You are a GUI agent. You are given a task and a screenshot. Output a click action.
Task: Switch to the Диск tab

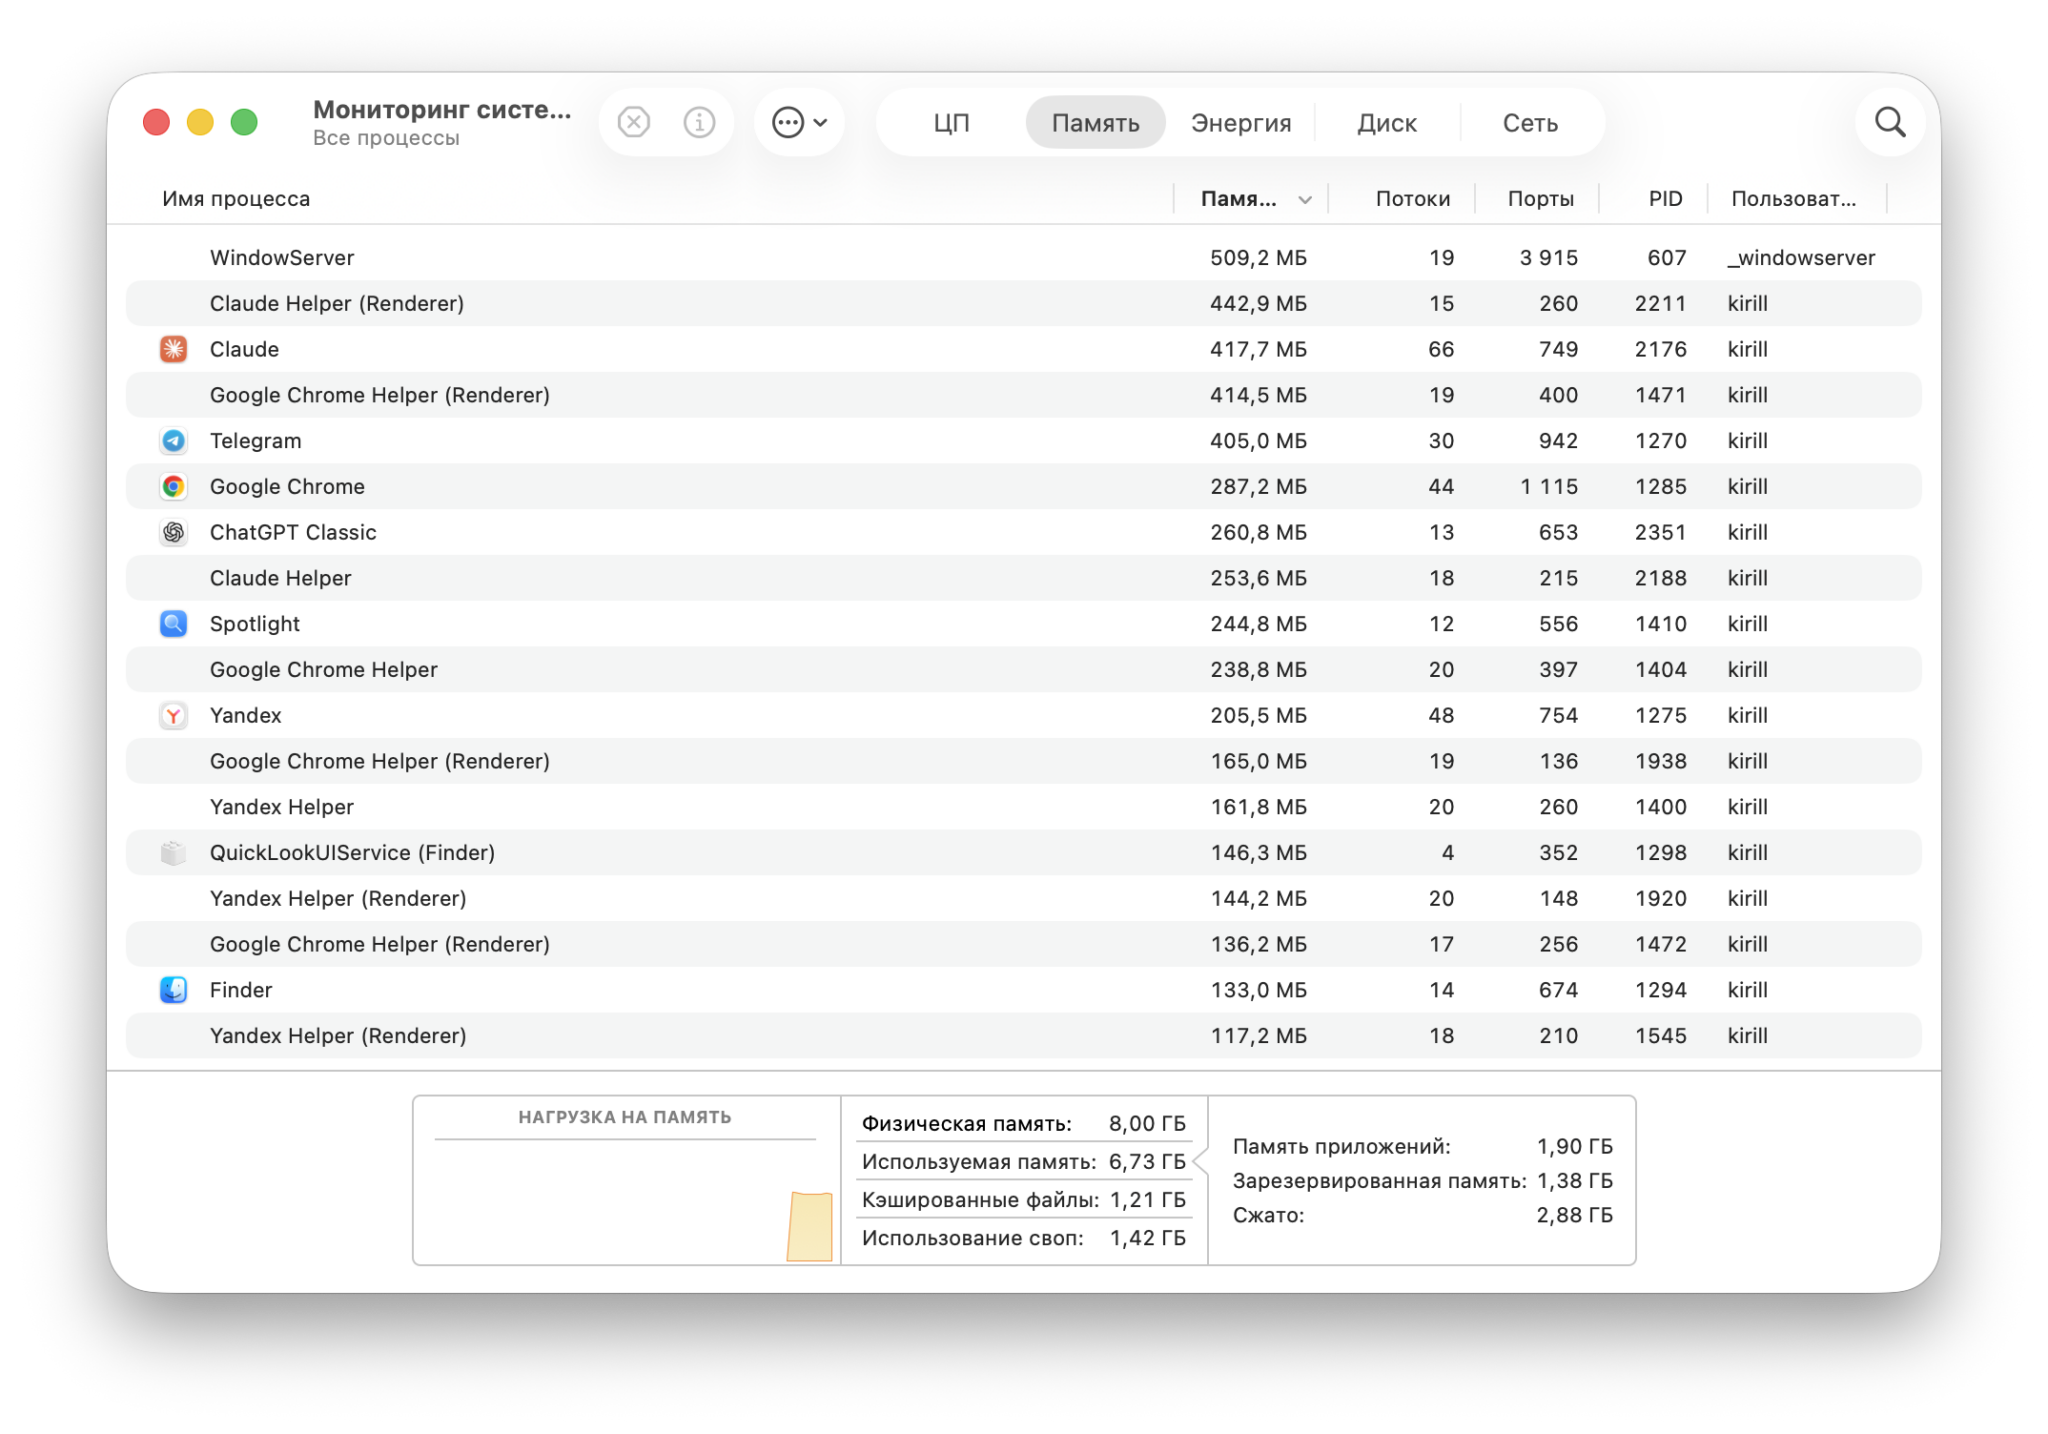click(1387, 123)
